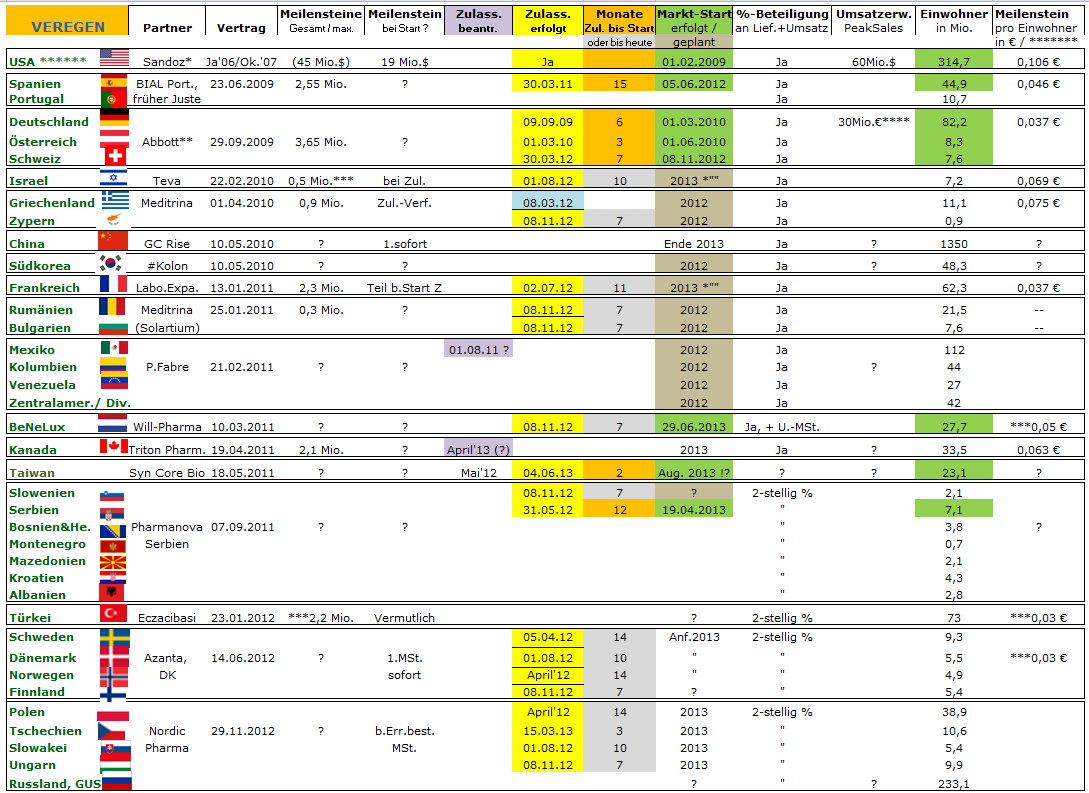This screenshot has height=793, width=1089.
Task: Click the Greece flag icon
Action: click(x=115, y=199)
